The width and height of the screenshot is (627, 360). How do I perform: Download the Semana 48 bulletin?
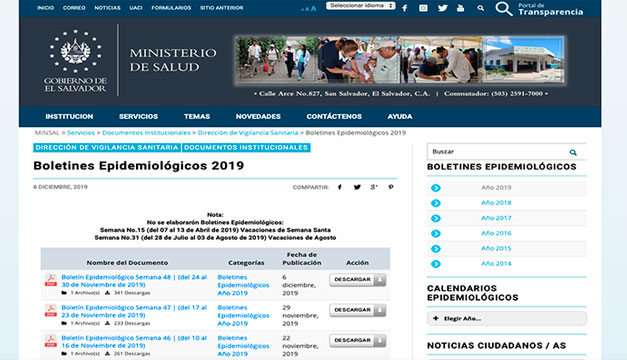(357, 280)
